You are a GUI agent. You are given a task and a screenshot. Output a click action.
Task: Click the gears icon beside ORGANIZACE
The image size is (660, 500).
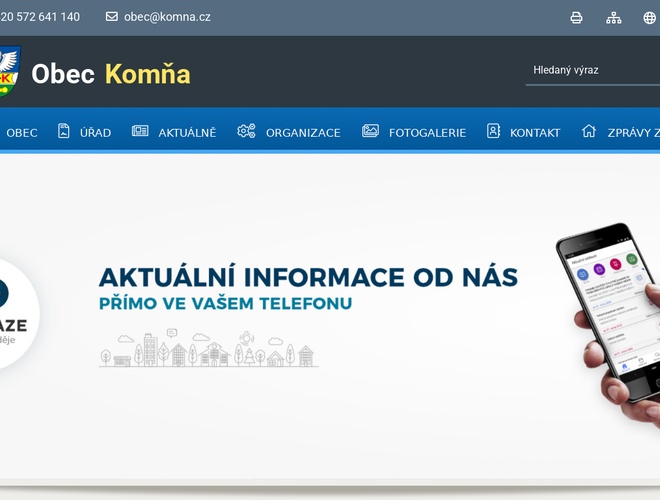tap(246, 131)
